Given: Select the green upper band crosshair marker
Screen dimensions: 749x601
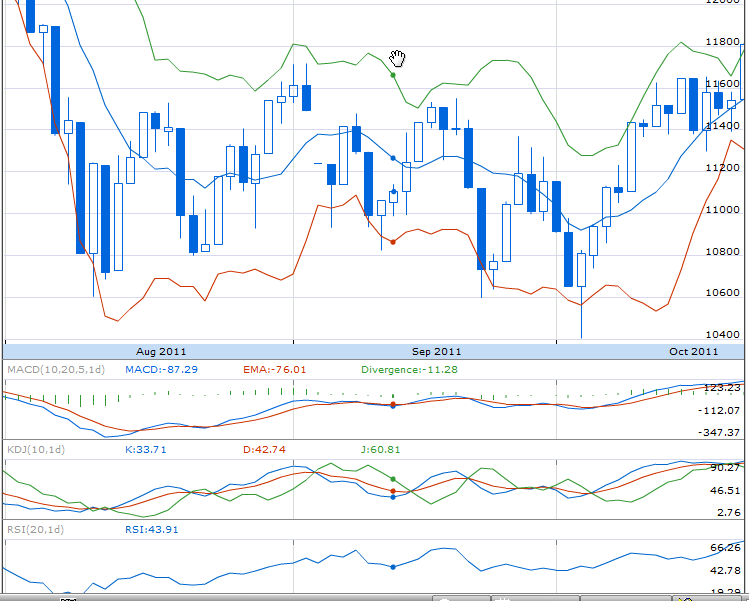Looking at the screenshot, I should click(393, 75).
